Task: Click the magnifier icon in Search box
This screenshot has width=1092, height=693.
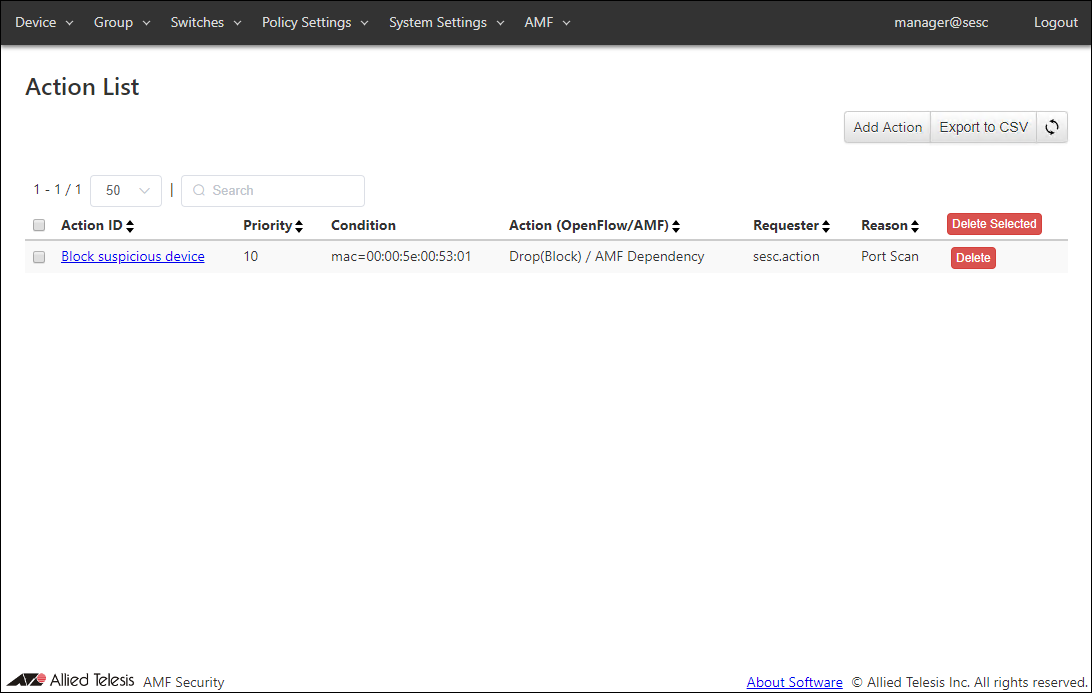Action: (x=199, y=190)
